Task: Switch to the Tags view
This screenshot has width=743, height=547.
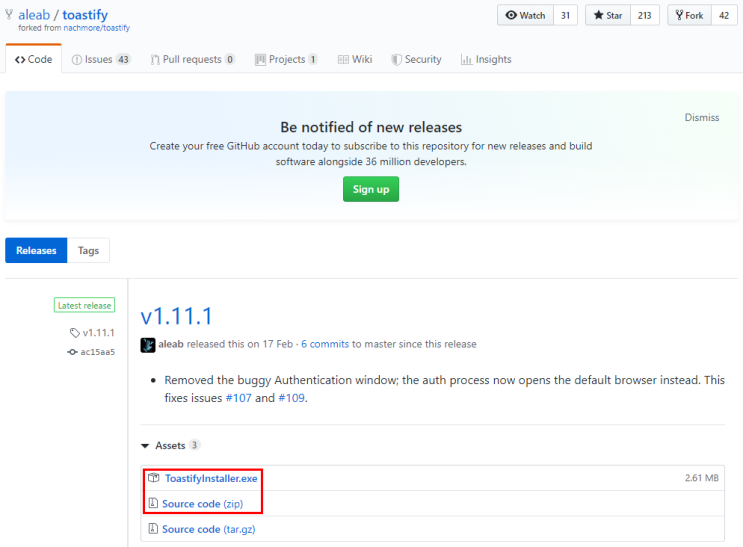Action: coord(89,250)
